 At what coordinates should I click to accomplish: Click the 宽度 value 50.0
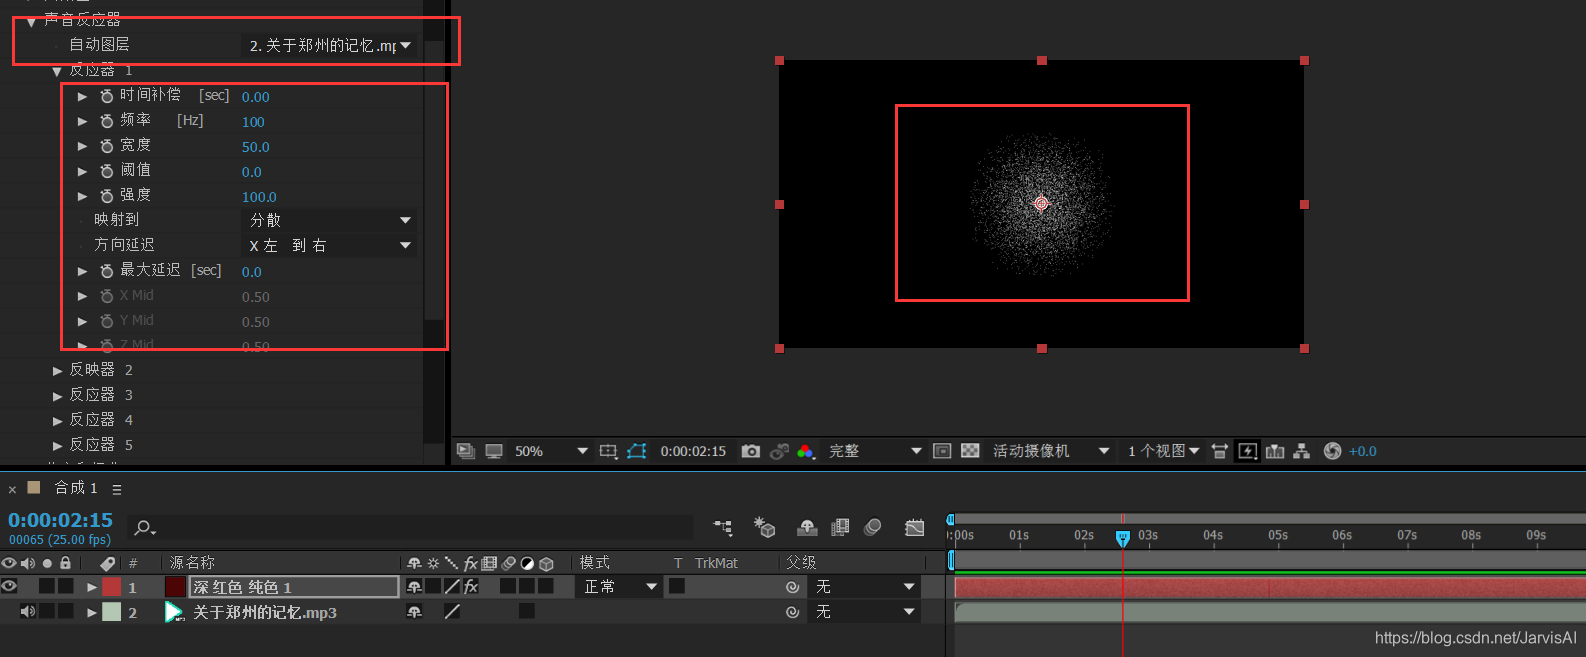256,147
